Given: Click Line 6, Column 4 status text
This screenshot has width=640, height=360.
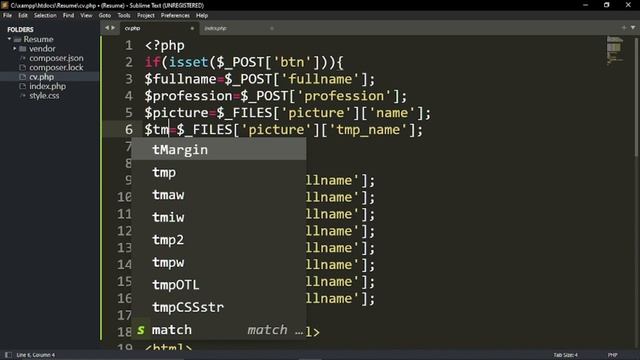Looking at the screenshot, I should 36,355.
